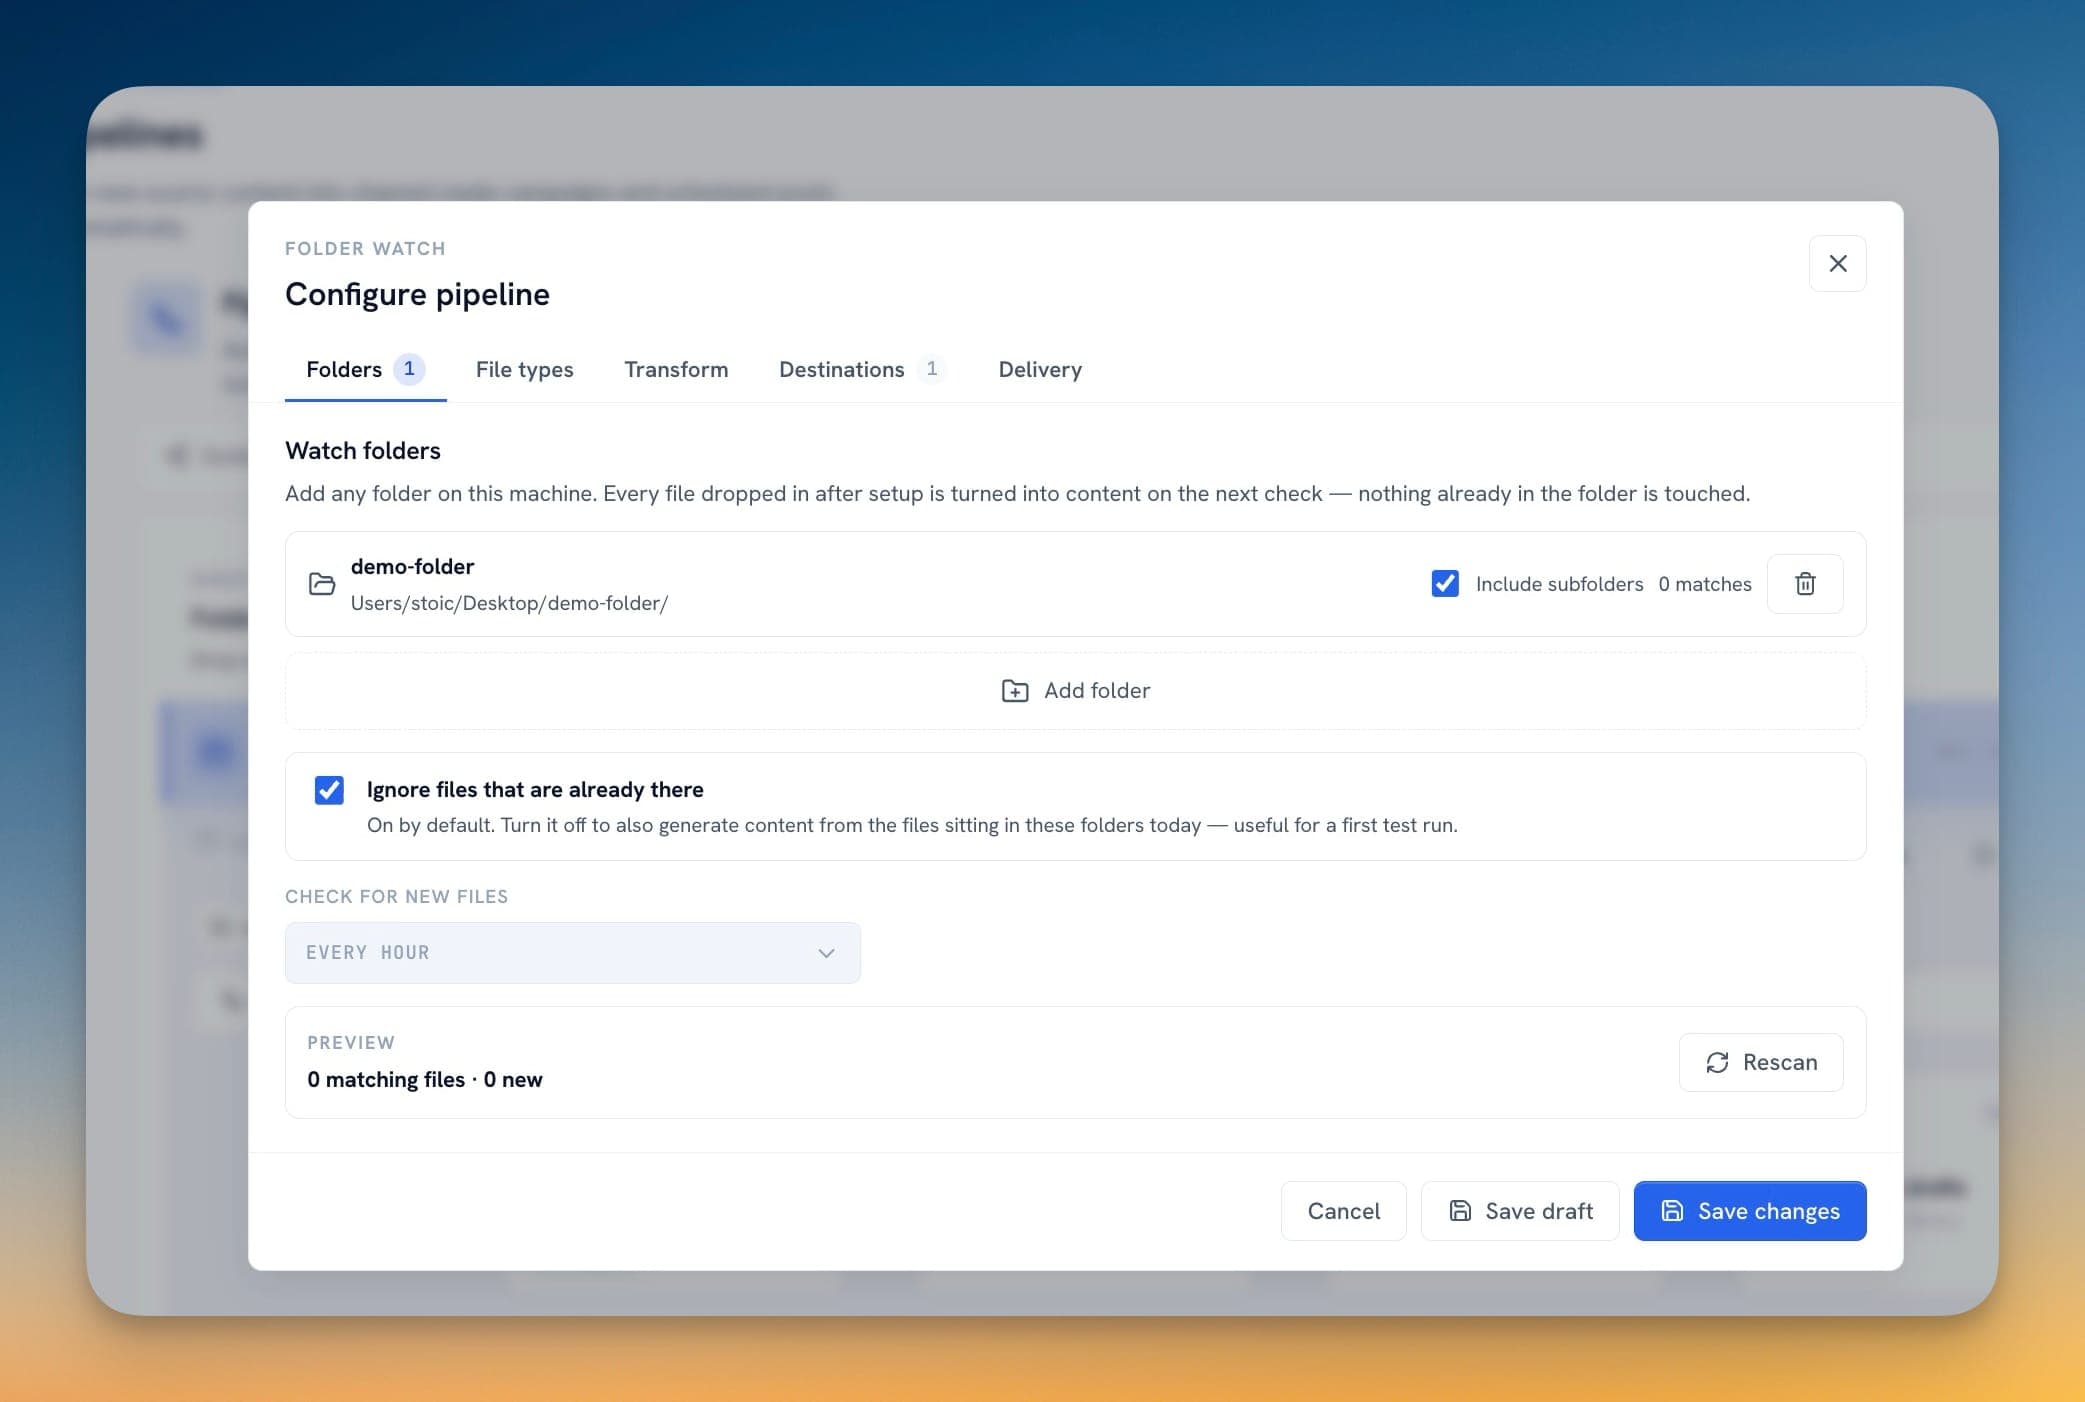Click the Folders tab count badge
Screen dimensions: 2085x1402
click(x=409, y=369)
